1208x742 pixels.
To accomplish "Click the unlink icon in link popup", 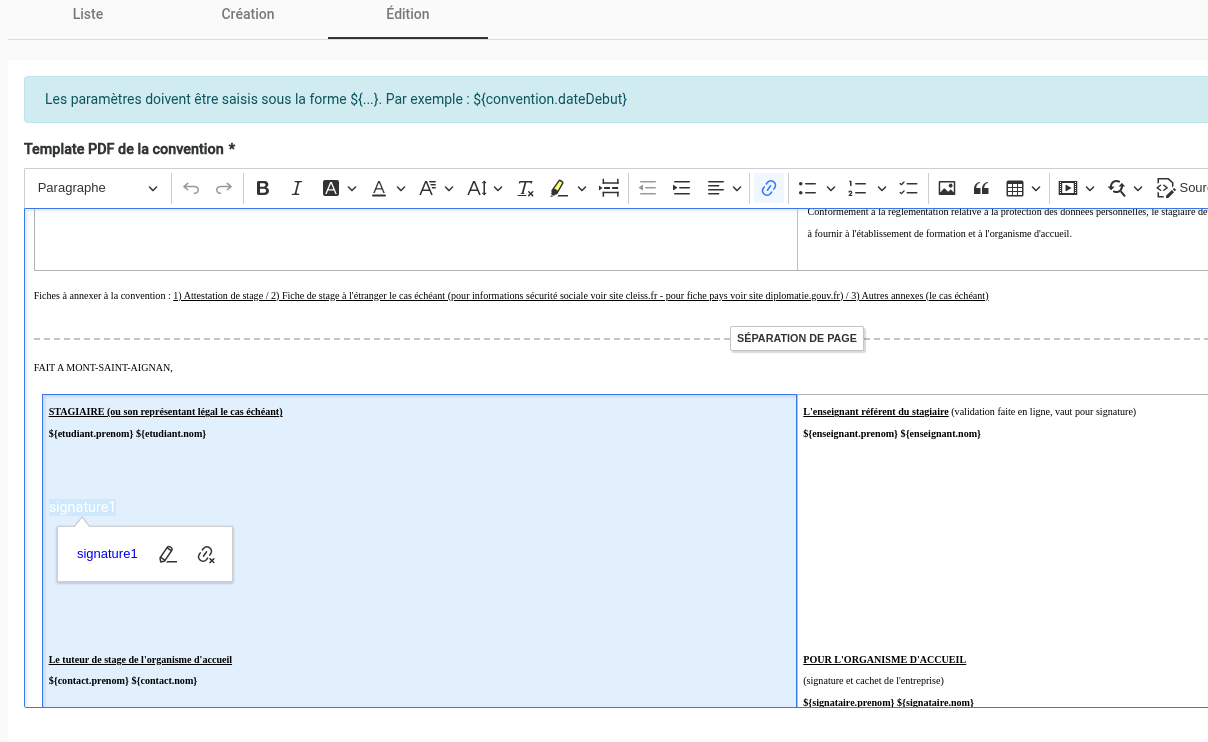I will click(206, 554).
